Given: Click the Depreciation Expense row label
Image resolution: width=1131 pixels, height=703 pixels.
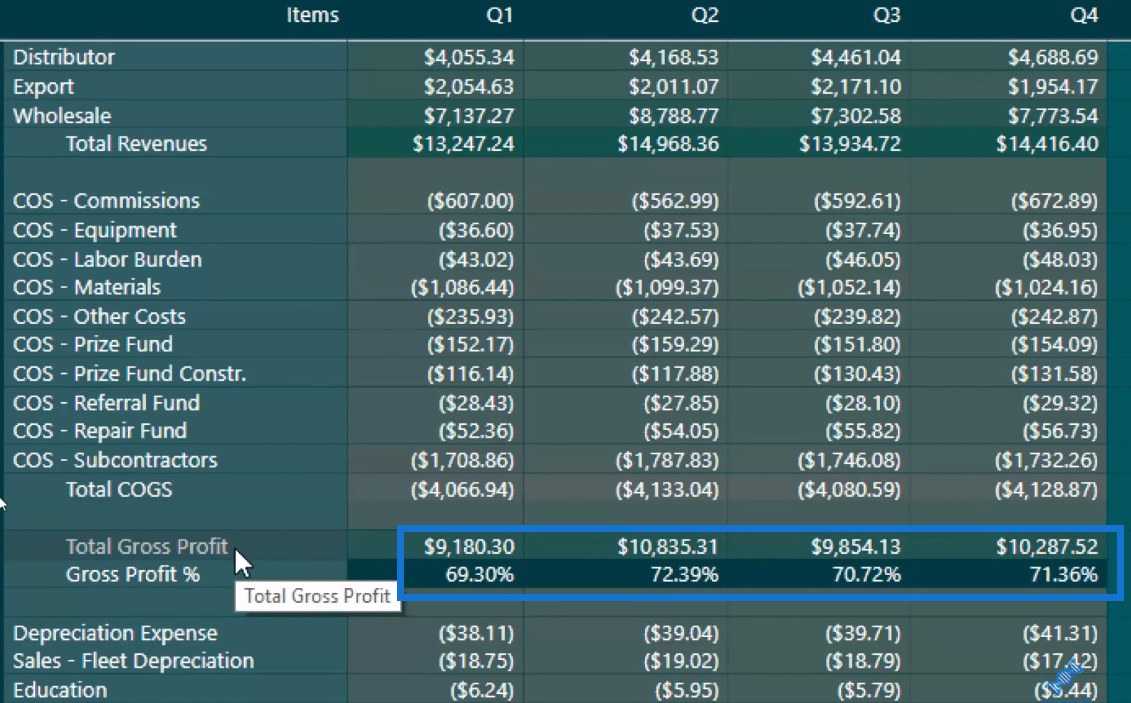Looking at the screenshot, I should (x=115, y=633).
